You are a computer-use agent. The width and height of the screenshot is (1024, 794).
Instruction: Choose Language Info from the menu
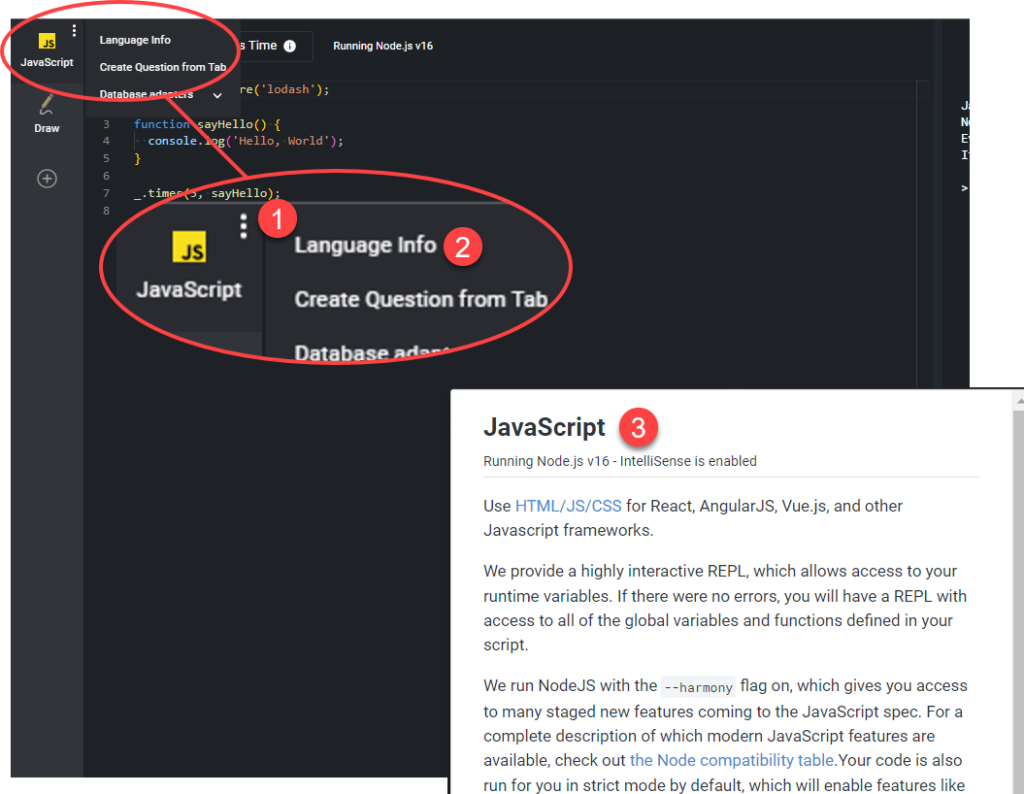tap(135, 40)
